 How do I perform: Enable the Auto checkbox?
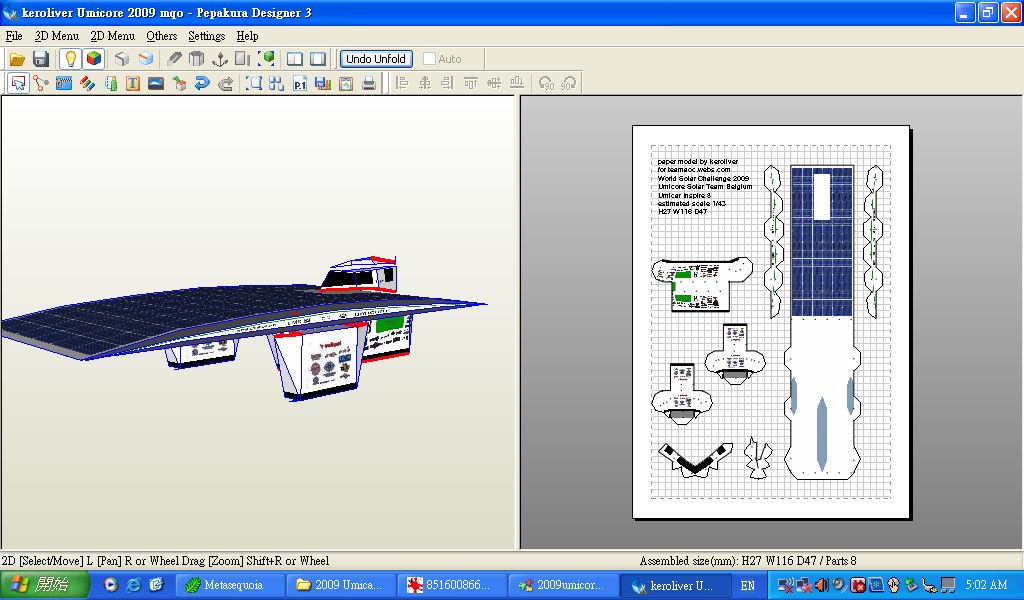pos(430,59)
